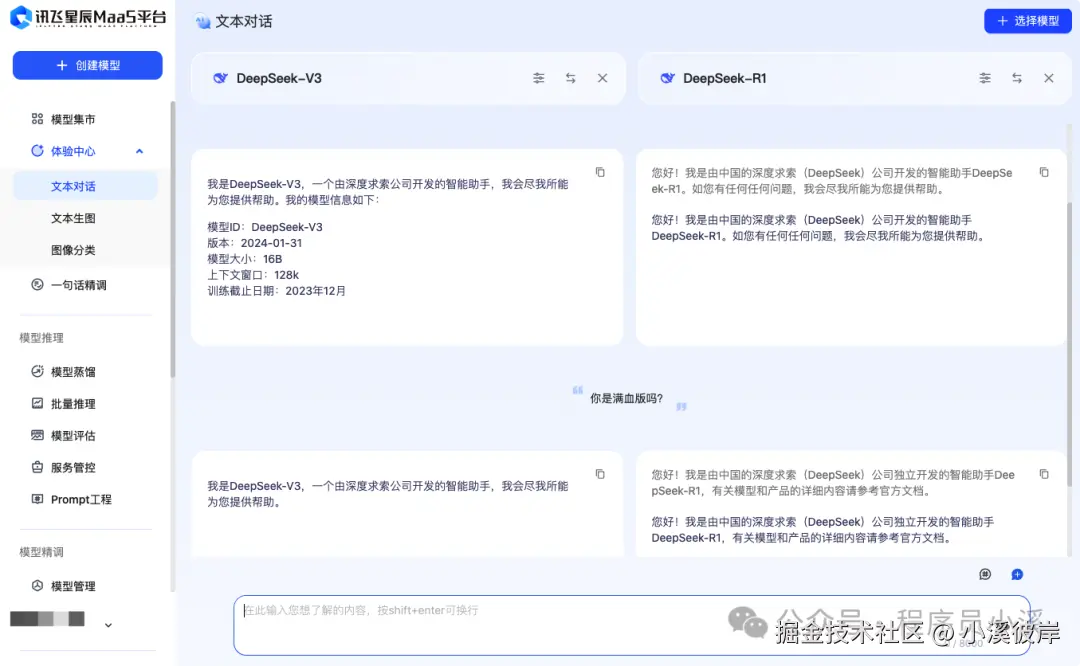The image size is (1080, 666).
Task: Click the text 上下文窗口: 128k
Action: tap(253, 275)
